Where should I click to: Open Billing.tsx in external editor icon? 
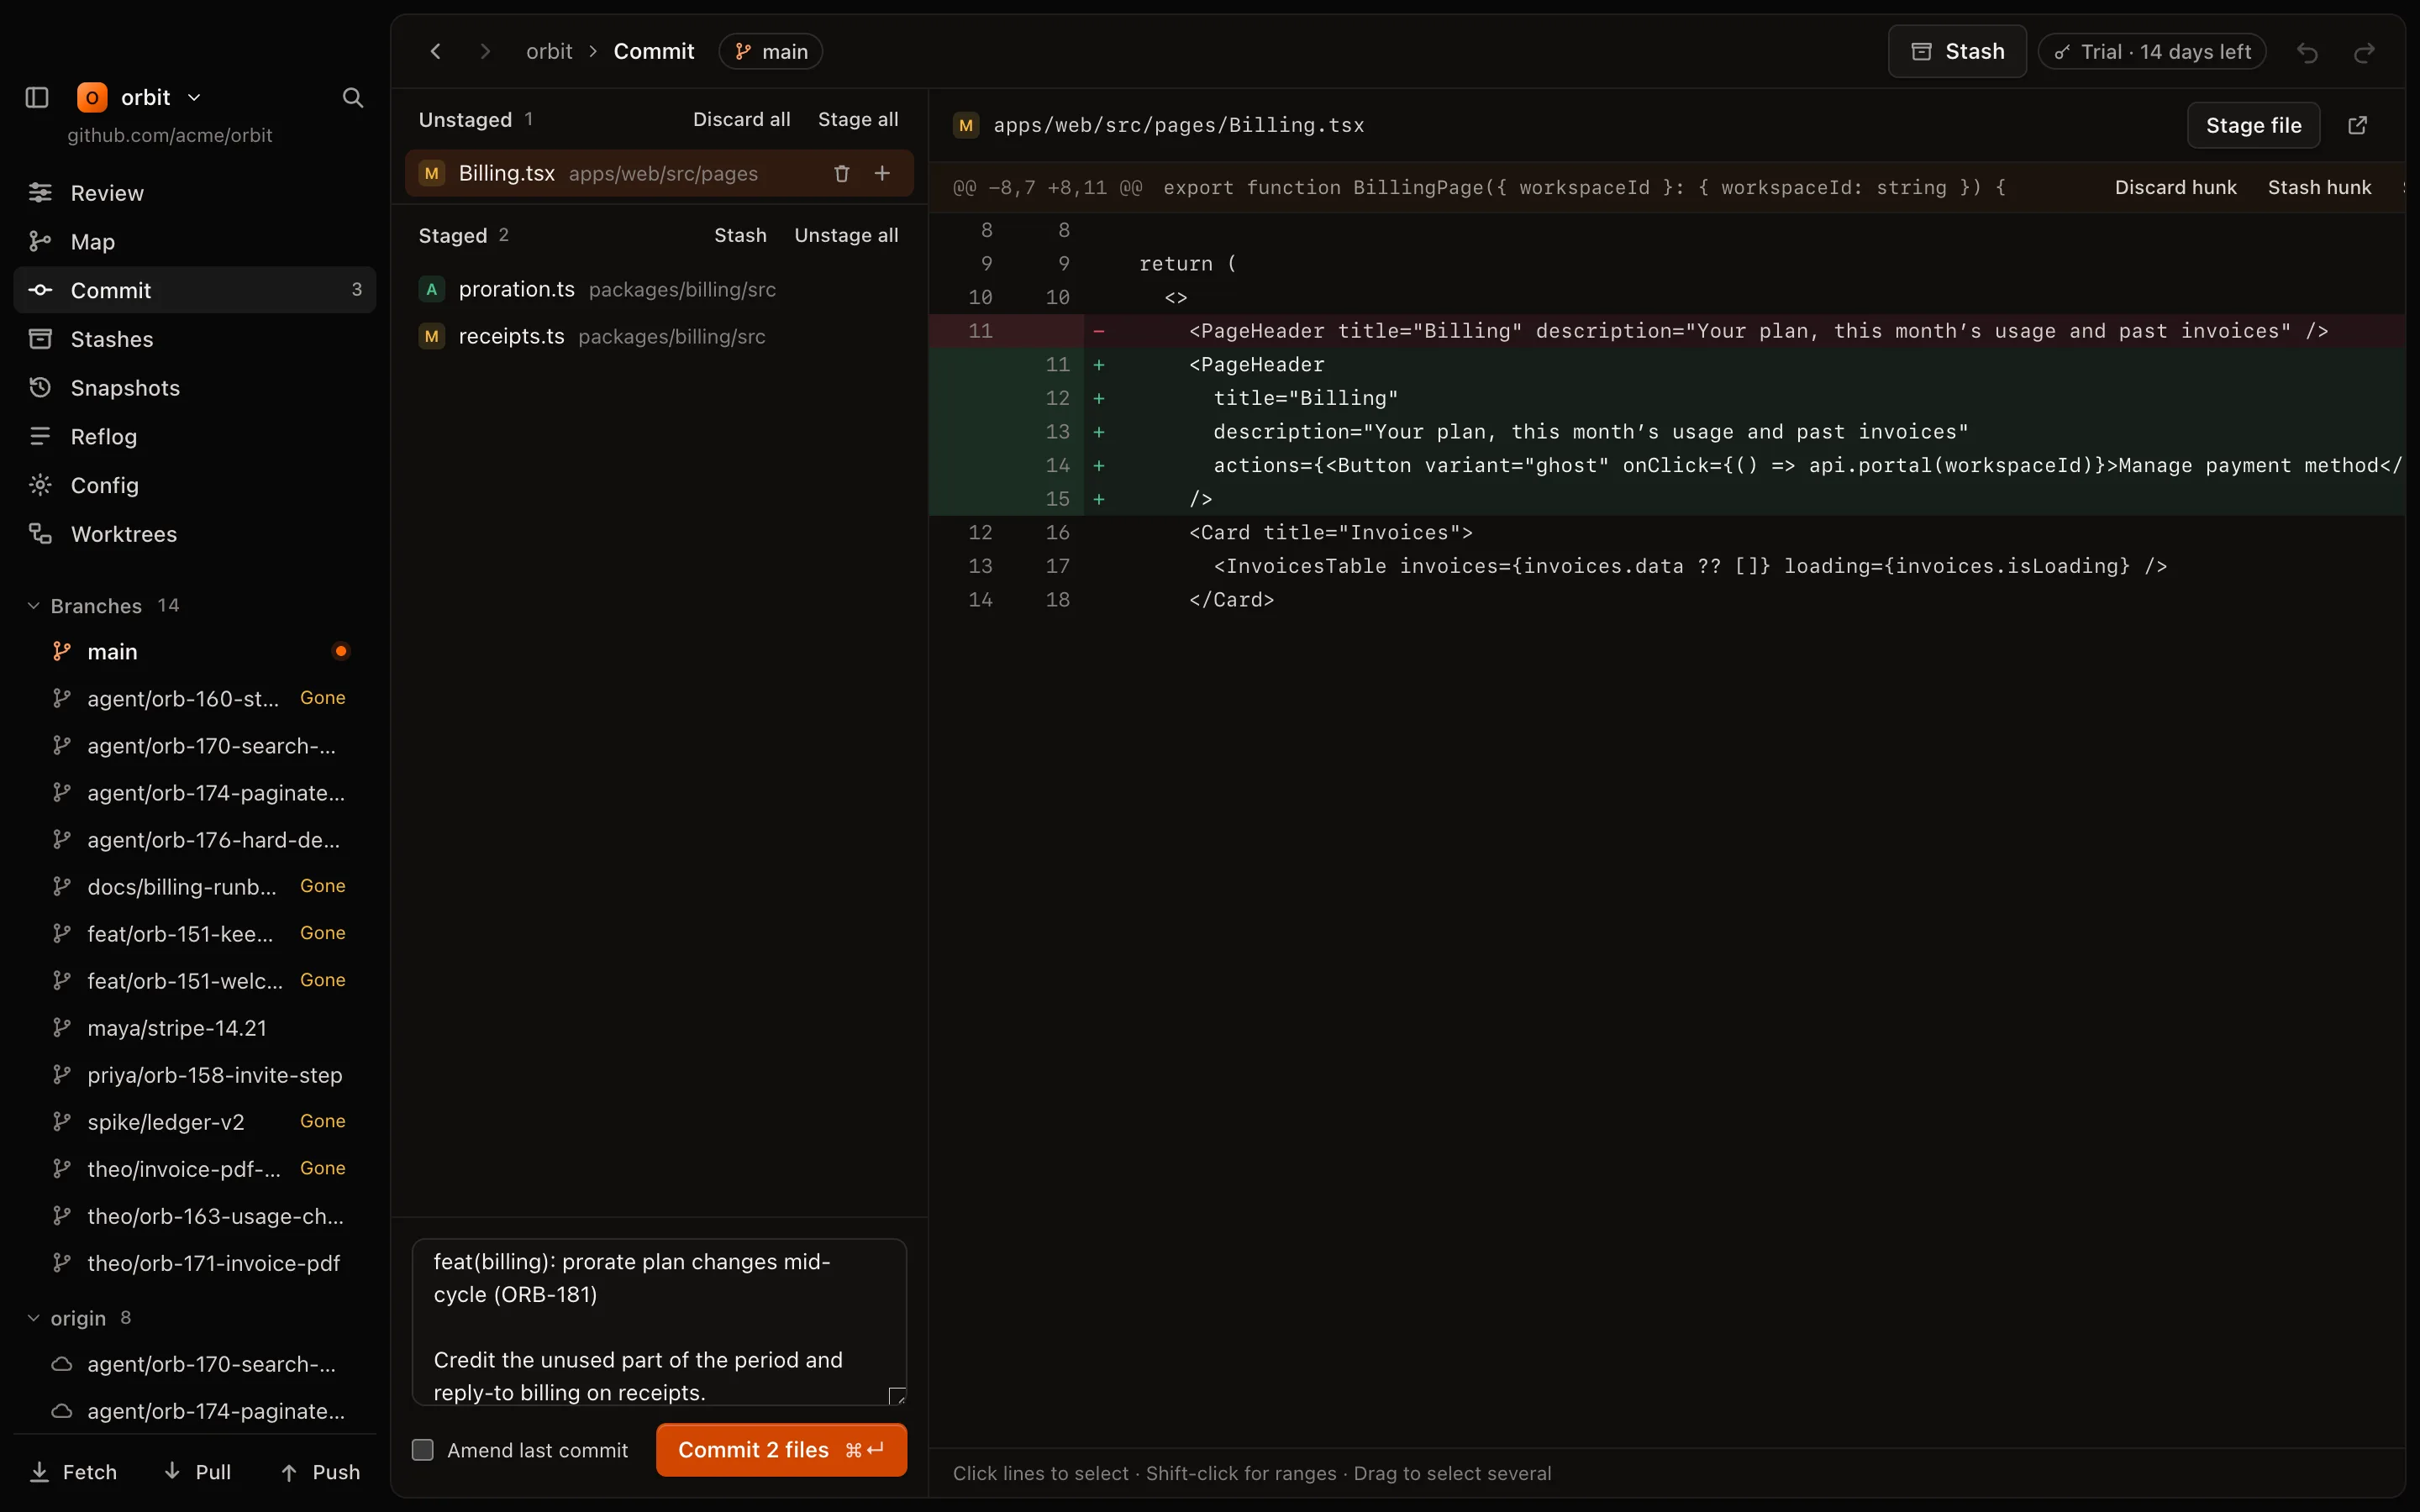point(2357,125)
